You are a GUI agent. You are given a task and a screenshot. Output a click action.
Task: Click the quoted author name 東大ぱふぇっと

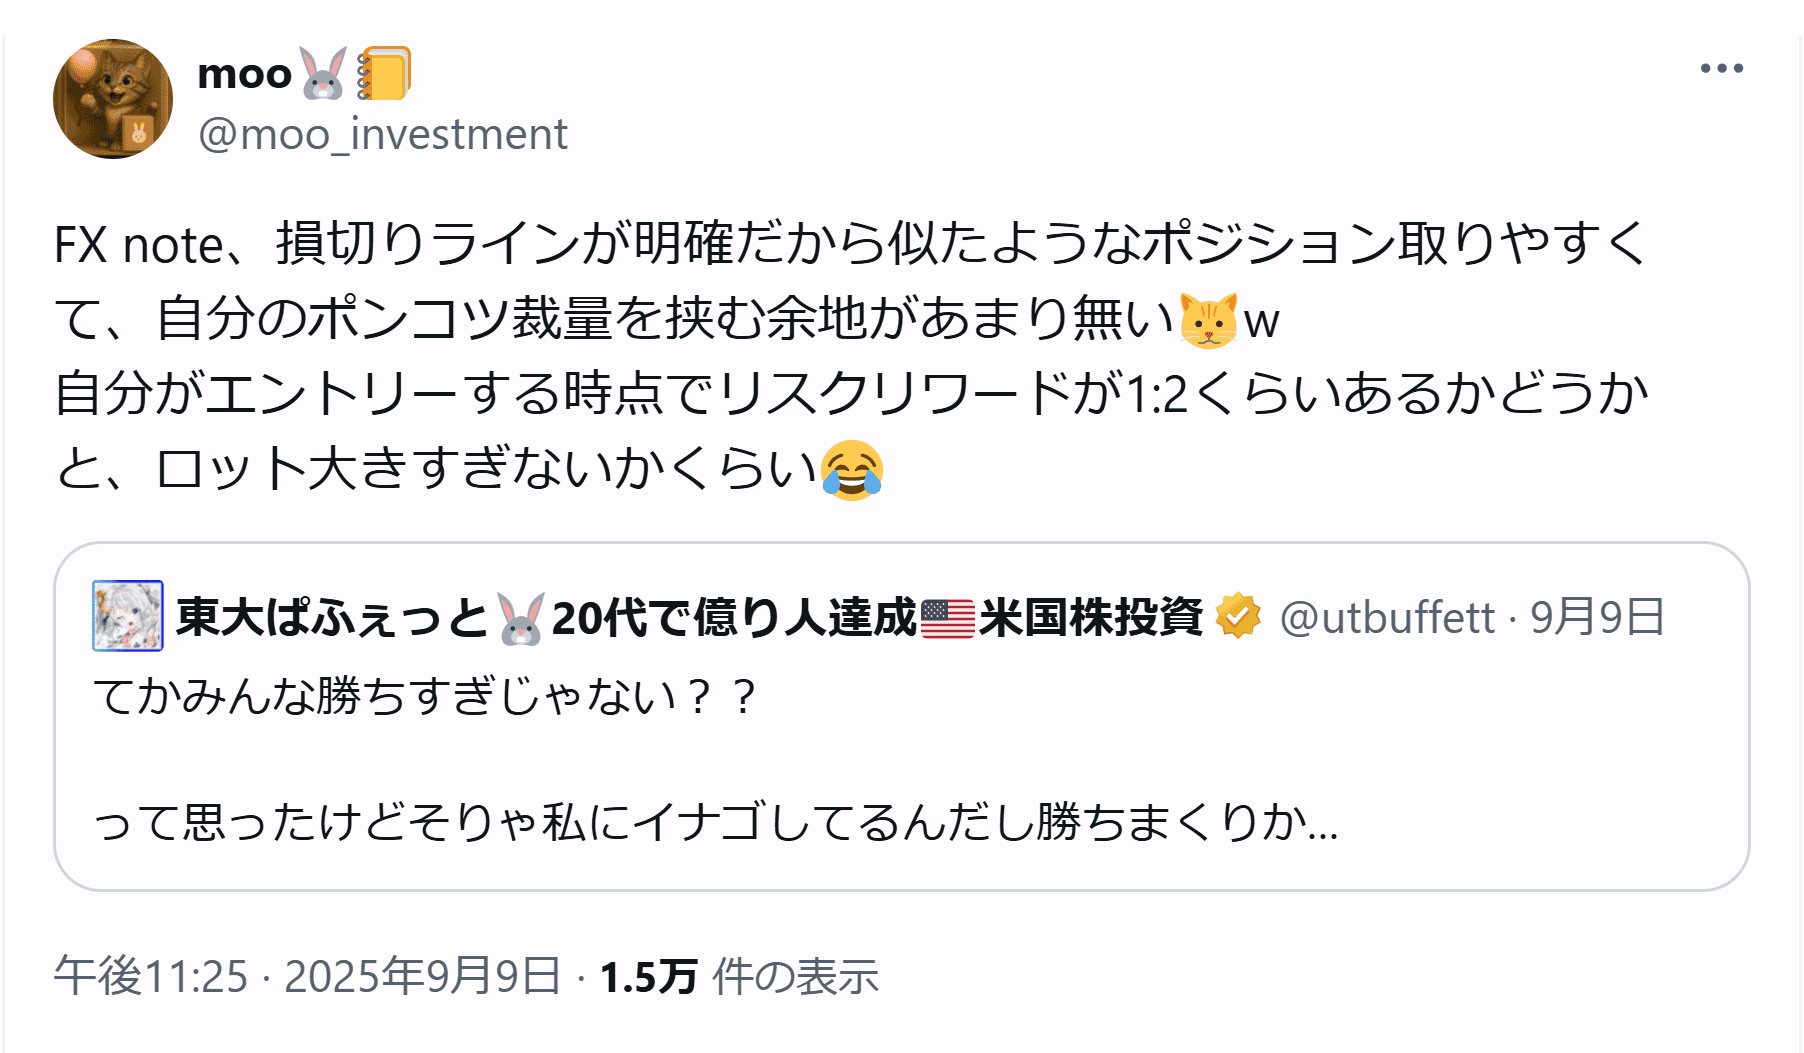pos(330,618)
